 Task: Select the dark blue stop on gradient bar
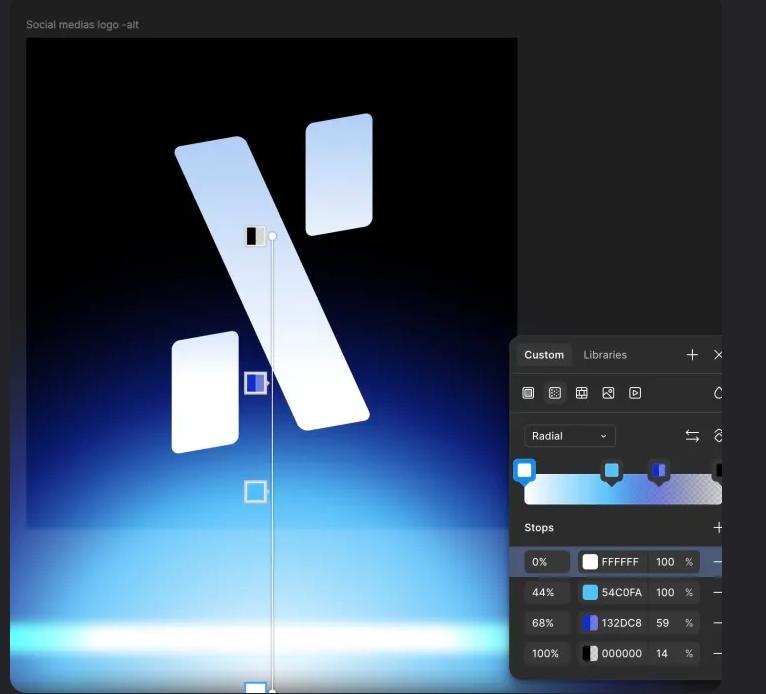[x=659, y=471]
